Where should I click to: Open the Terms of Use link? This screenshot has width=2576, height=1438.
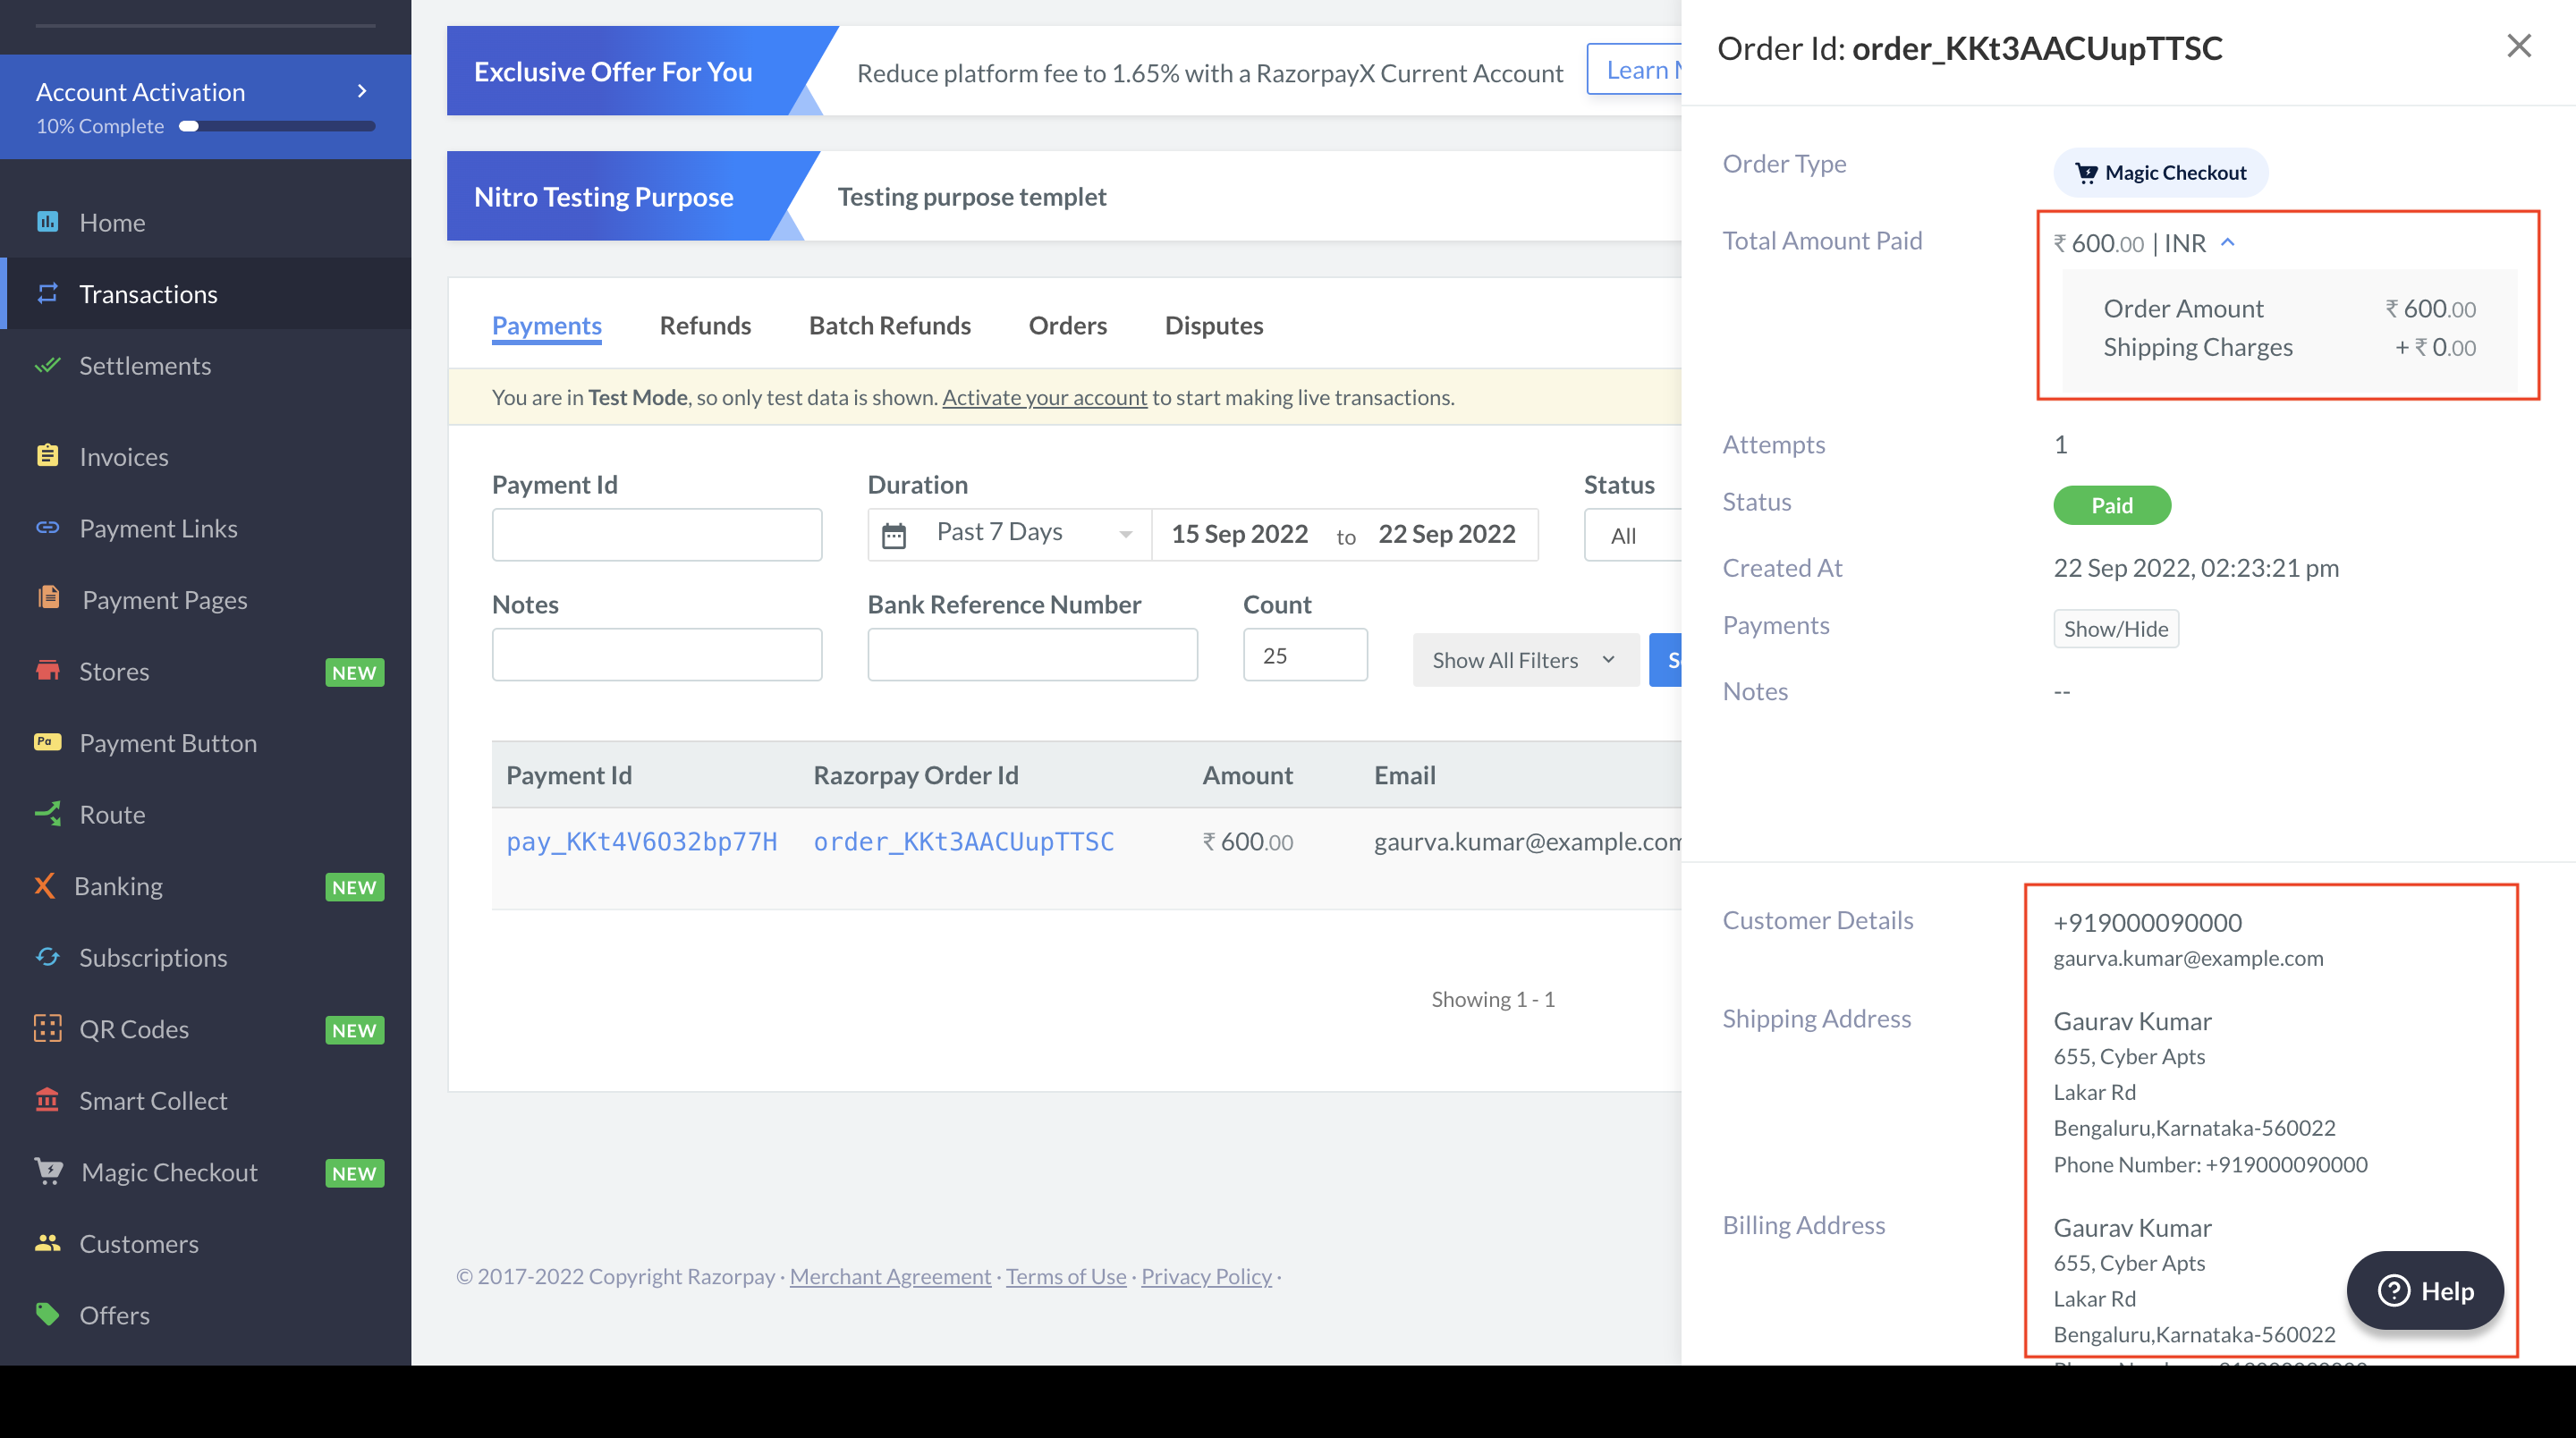[x=1066, y=1276]
